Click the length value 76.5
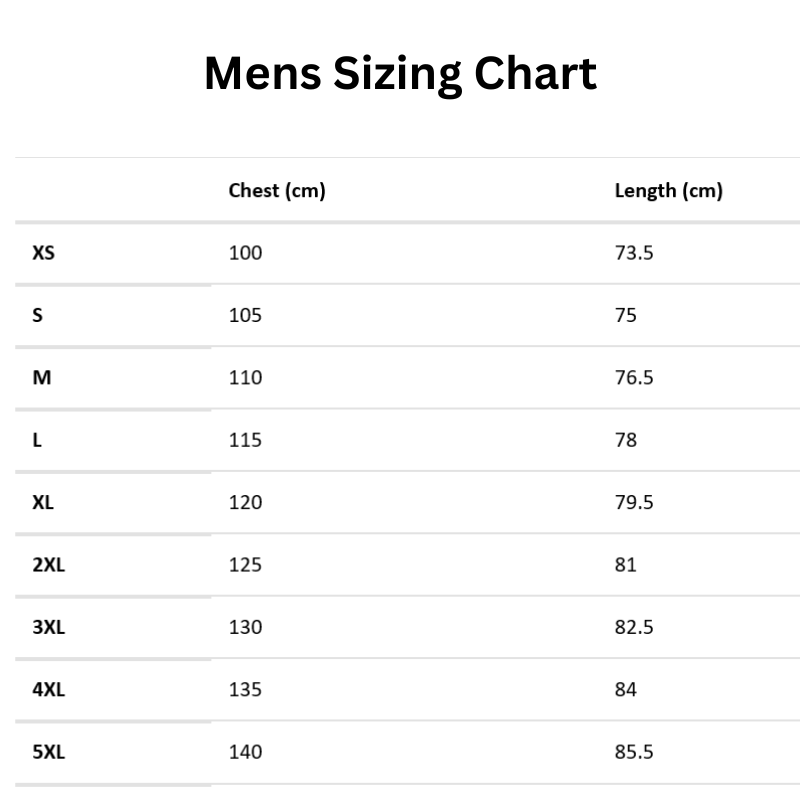The image size is (800, 800). [x=634, y=378]
